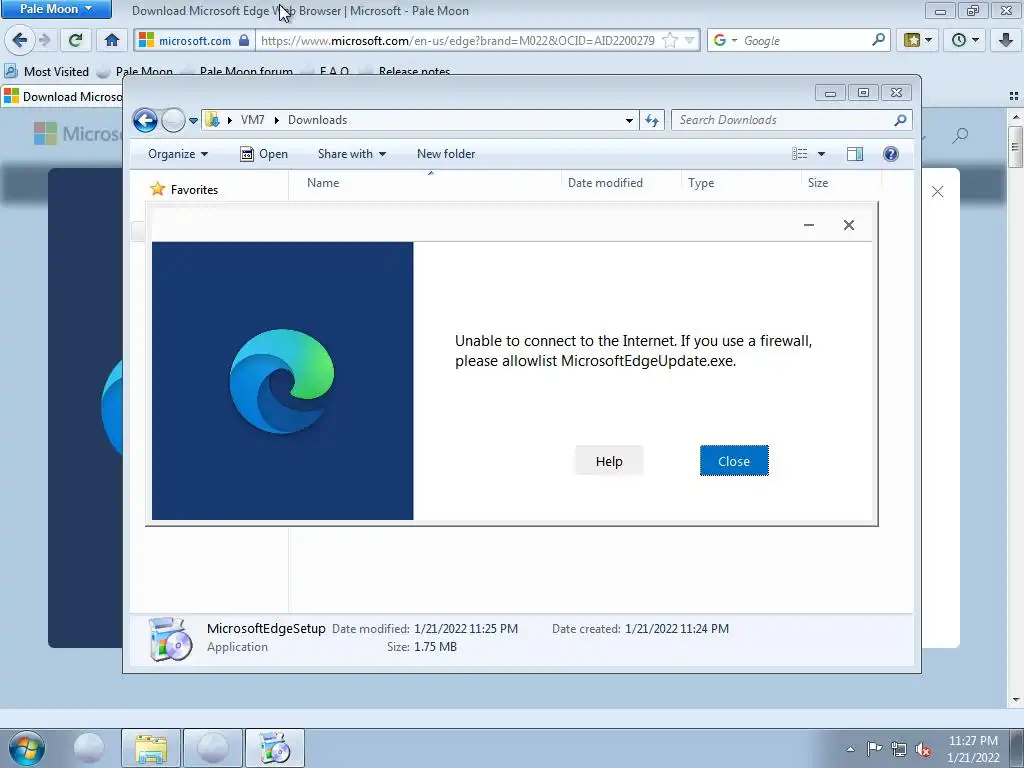Viewport: 1024px width, 768px height.
Task: Switch to the Edge installer taskbar button
Action: [x=275, y=748]
